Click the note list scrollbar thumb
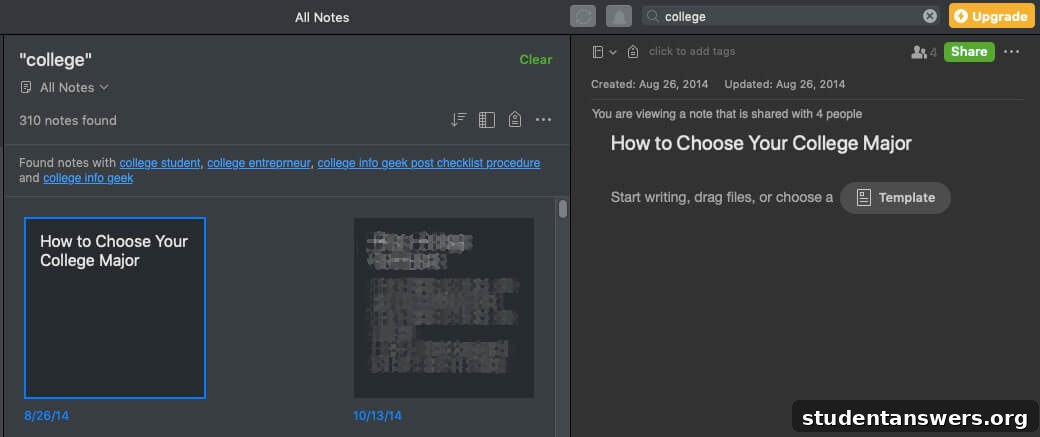The height and width of the screenshot is (437, 1040). 563,209
